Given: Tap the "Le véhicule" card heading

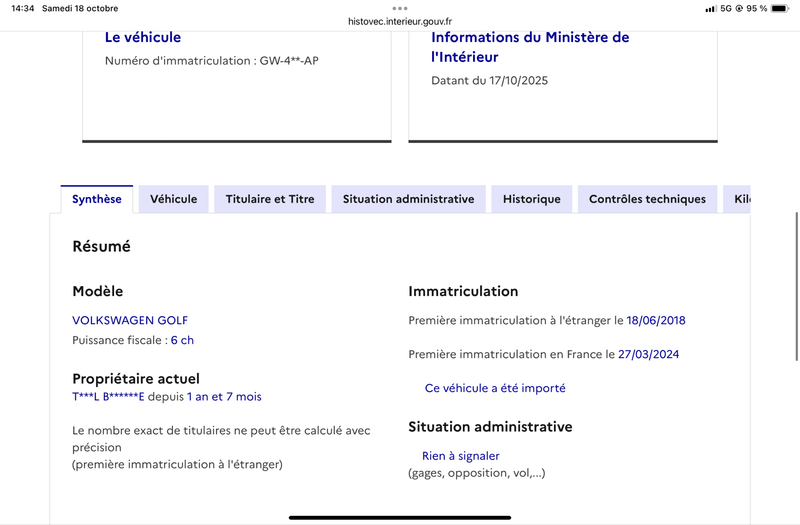Looking at the screenshot, I should (x=143, y=37).
